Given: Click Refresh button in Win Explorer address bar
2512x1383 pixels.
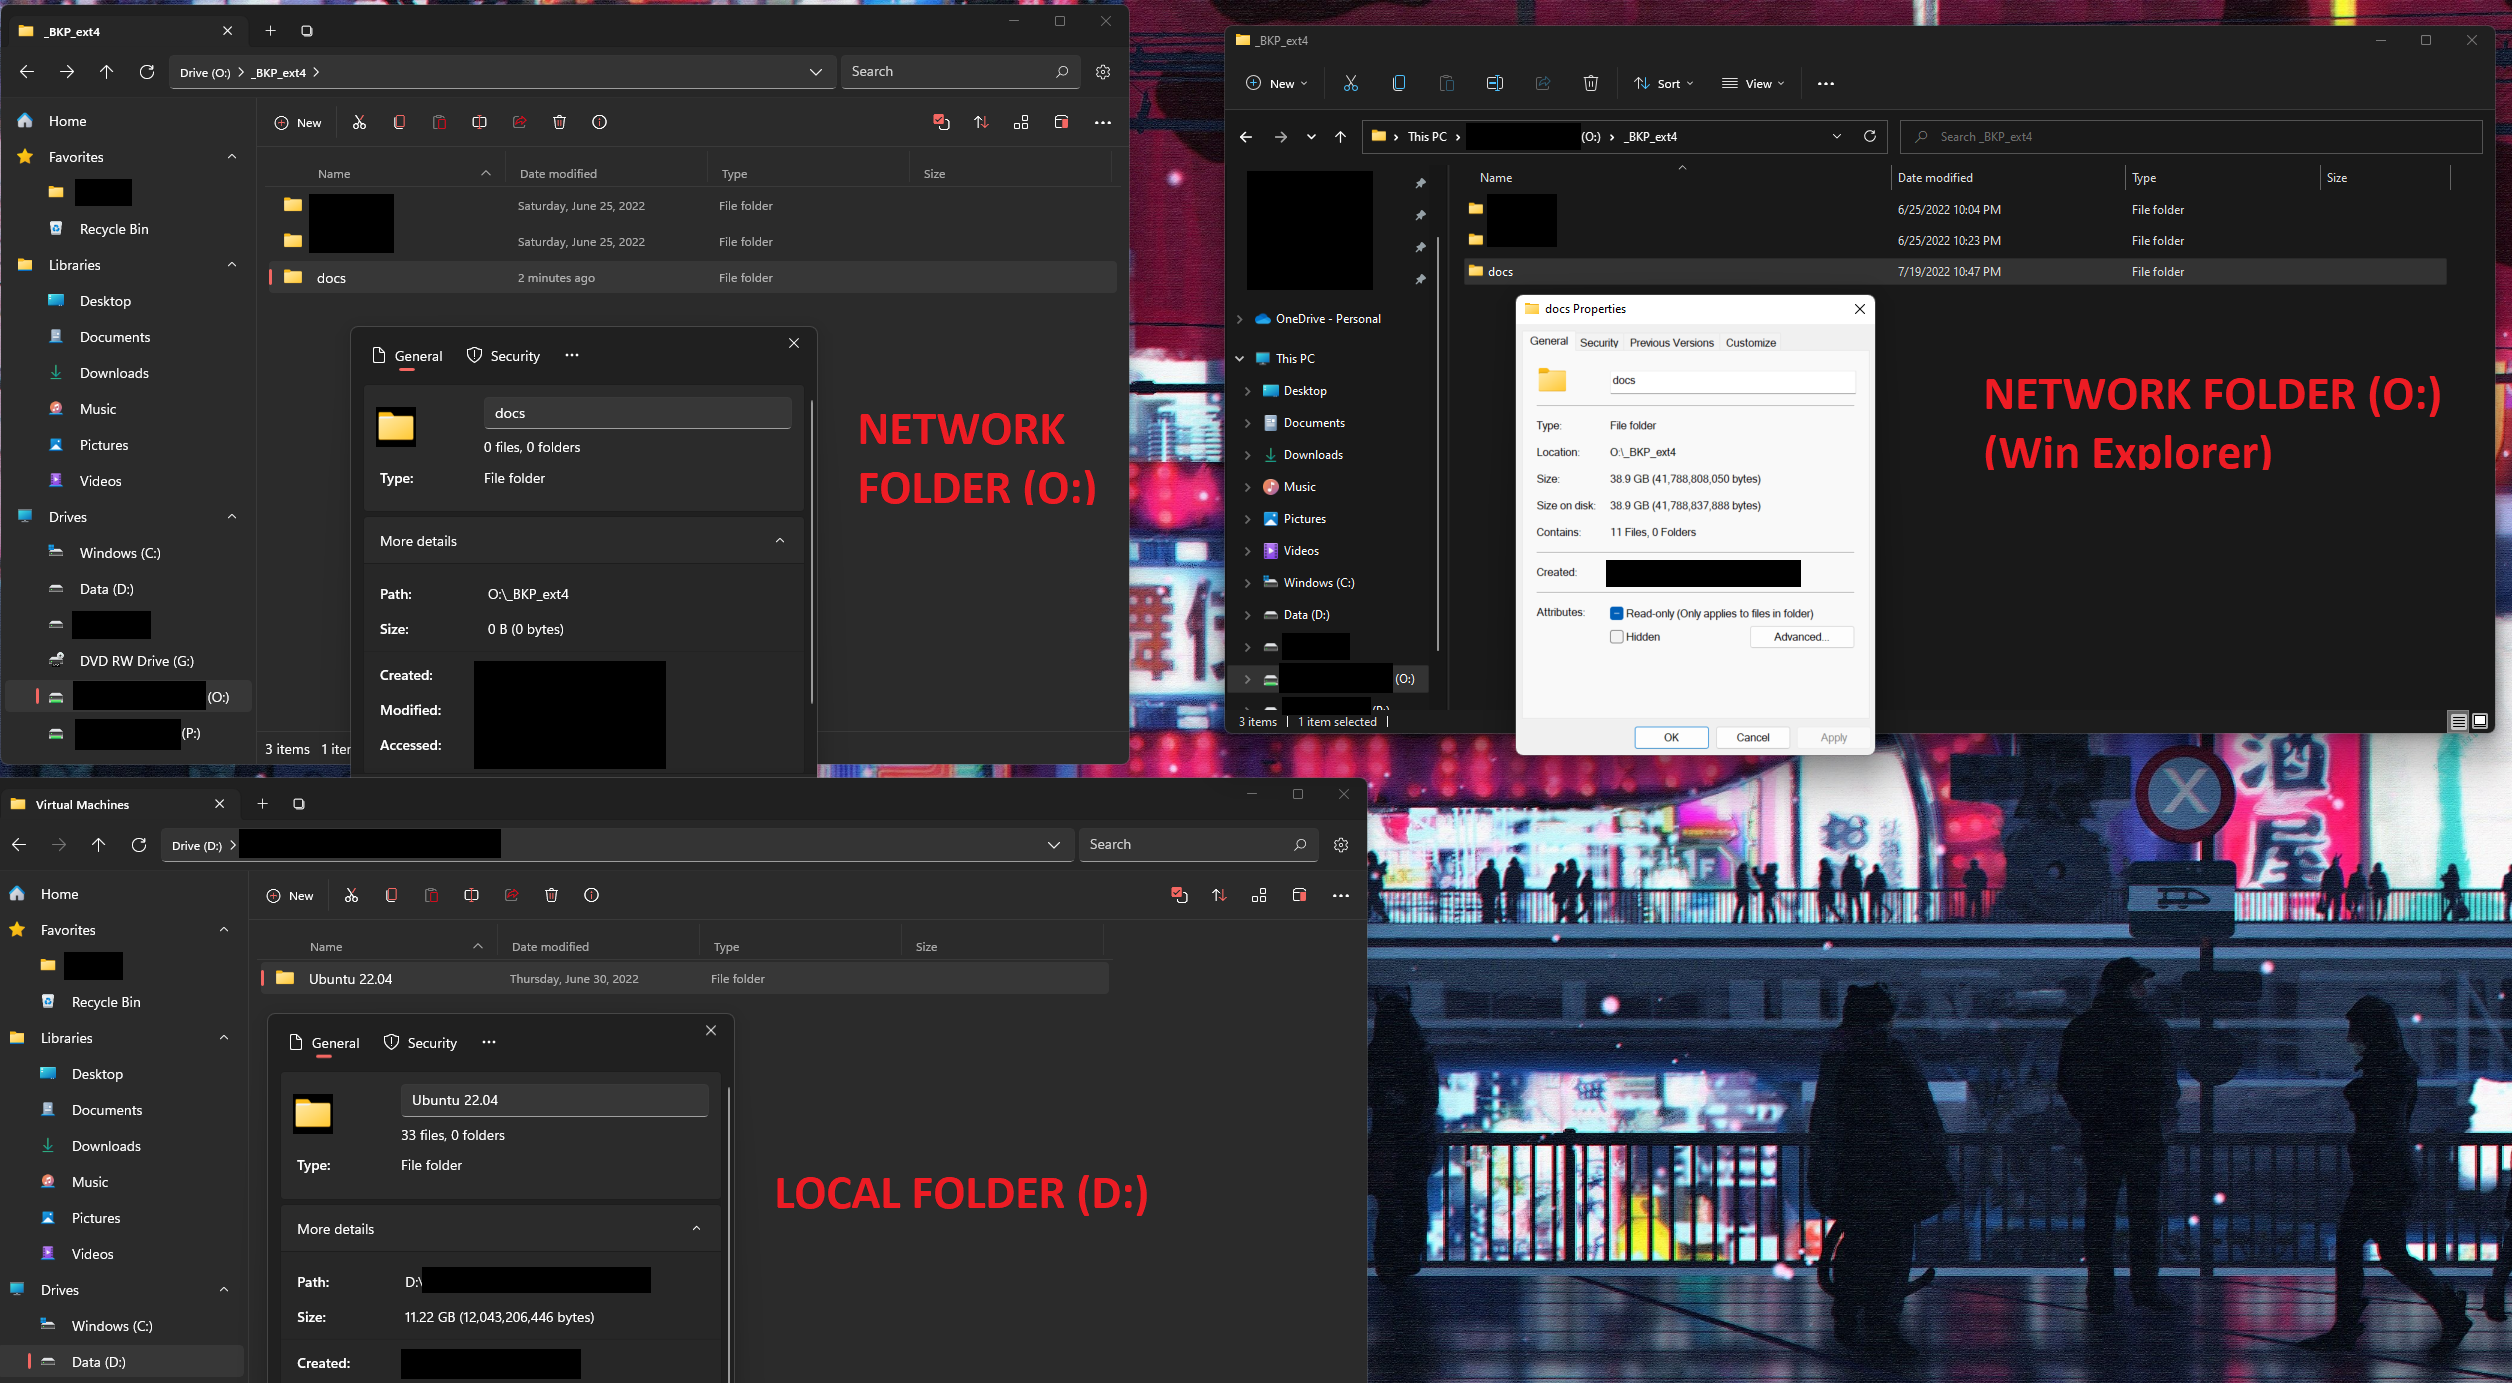Looking at the screenshot, I should pos(1869,136).
